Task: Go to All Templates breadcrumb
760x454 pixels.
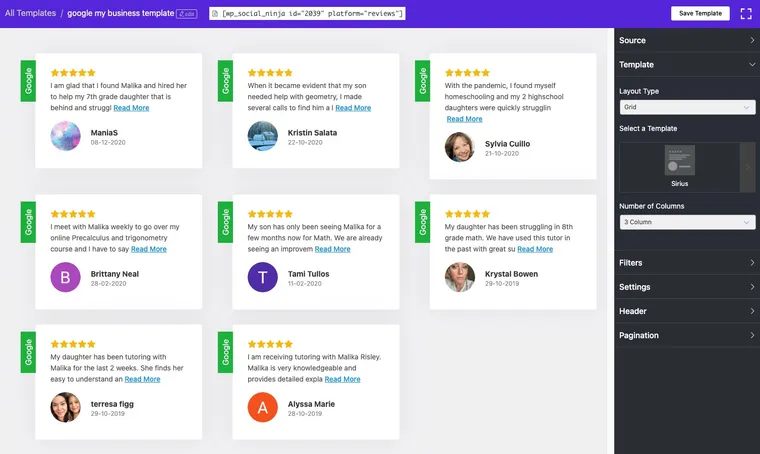Action: pyautogui.click(x=30, y=13)
